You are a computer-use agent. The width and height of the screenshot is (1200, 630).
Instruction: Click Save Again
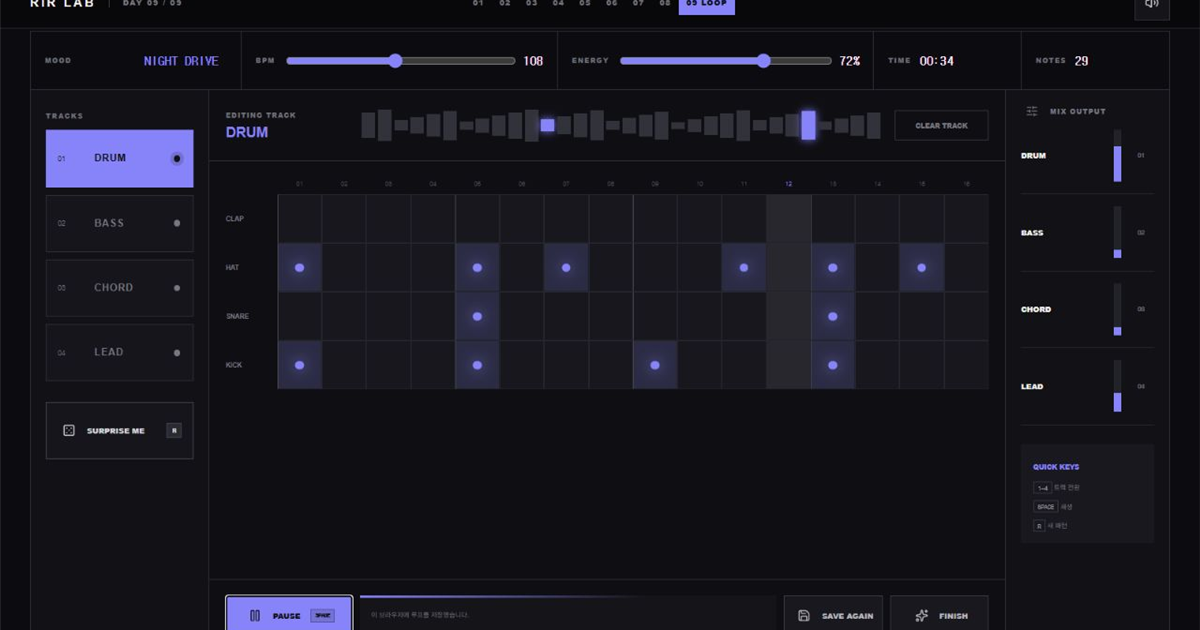(834, 614)
